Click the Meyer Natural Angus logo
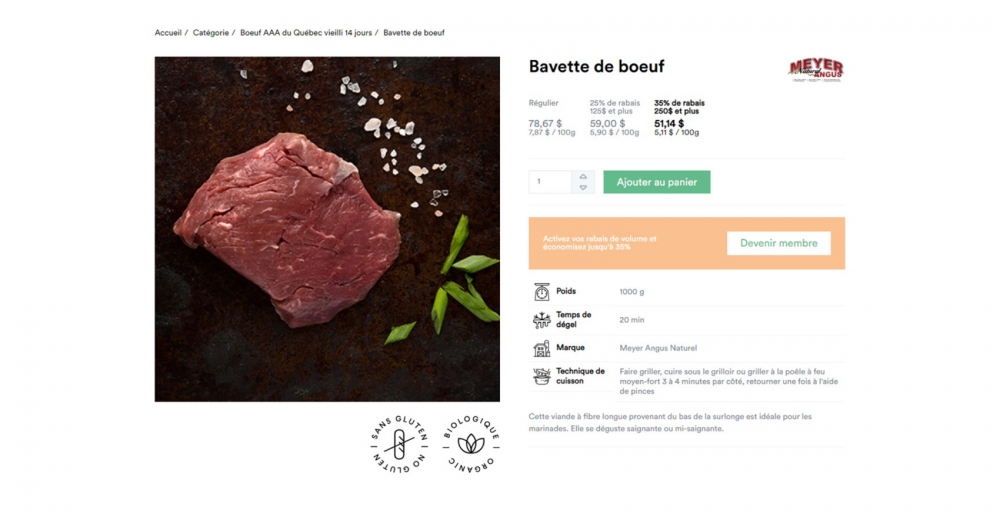Screen dimensions: 1000x520 816,70
